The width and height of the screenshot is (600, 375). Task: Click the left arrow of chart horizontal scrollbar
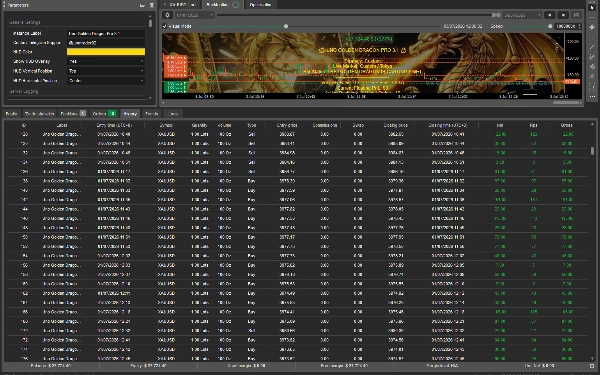[163, 103]
